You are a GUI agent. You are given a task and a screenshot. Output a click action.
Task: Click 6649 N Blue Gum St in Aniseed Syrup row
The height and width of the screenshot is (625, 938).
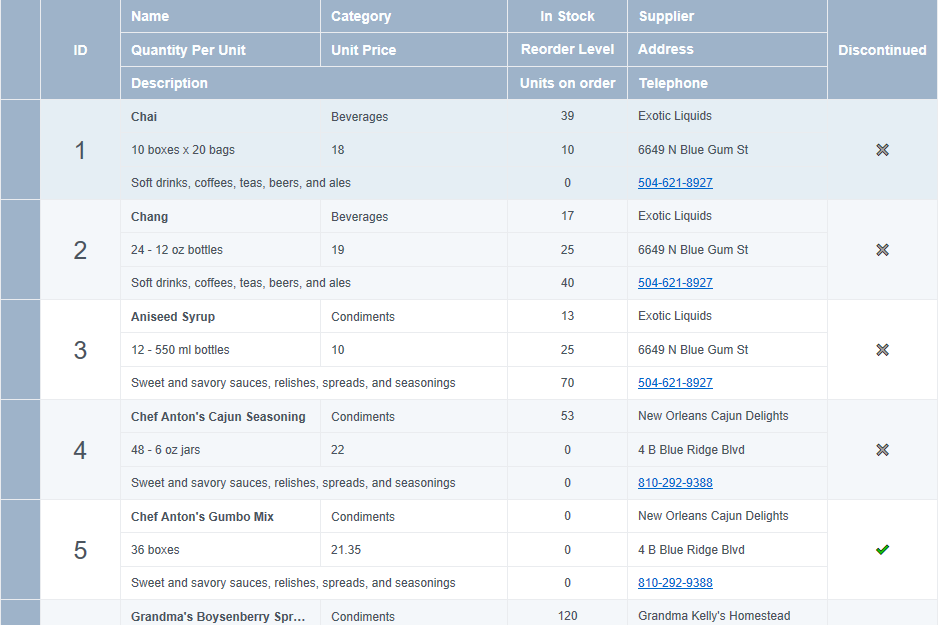tap(693, 349)
